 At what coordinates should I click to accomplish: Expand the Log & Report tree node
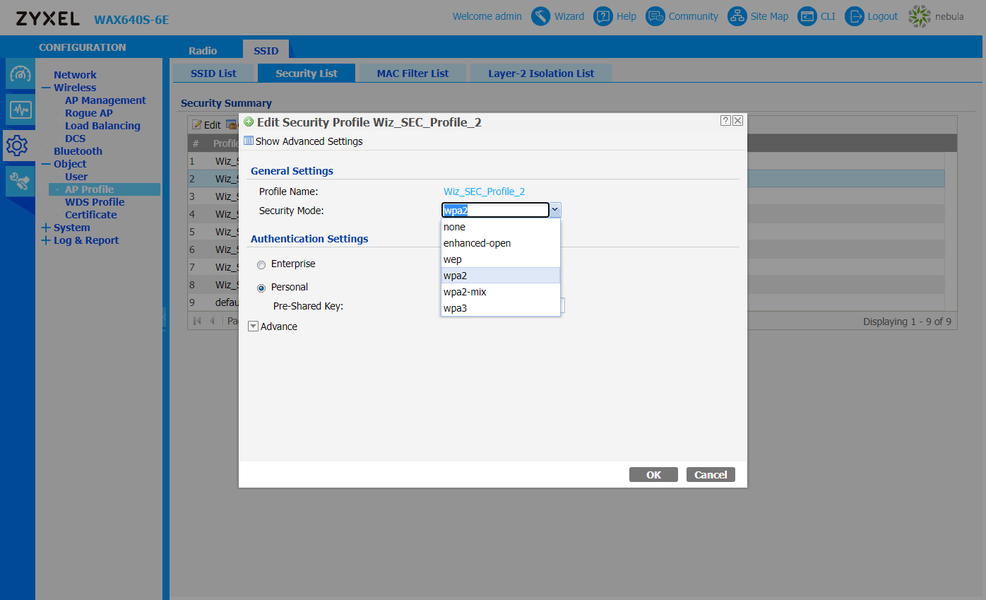point(46,240)
